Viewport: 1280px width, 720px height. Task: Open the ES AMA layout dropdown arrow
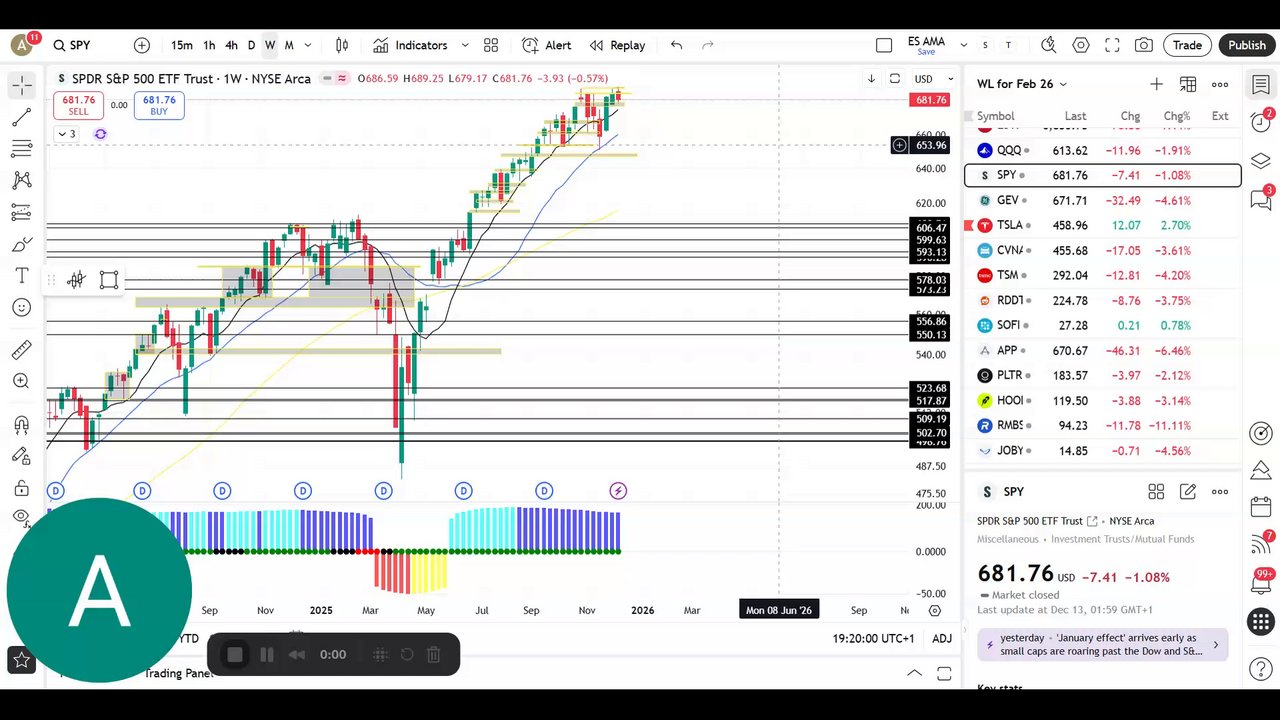(964, 45)
